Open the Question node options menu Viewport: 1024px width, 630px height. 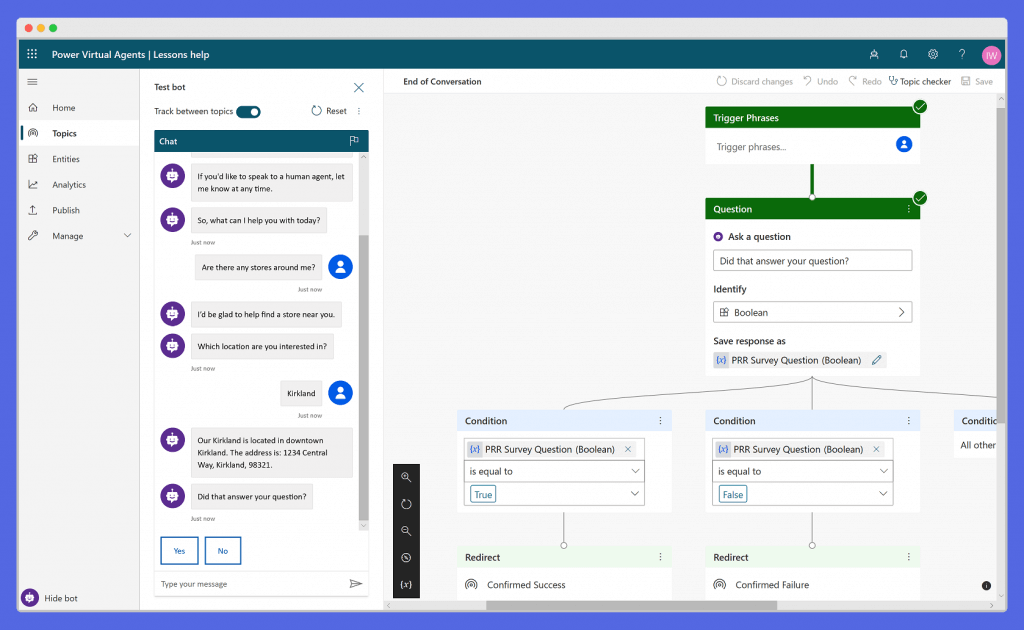coord(908,209)
